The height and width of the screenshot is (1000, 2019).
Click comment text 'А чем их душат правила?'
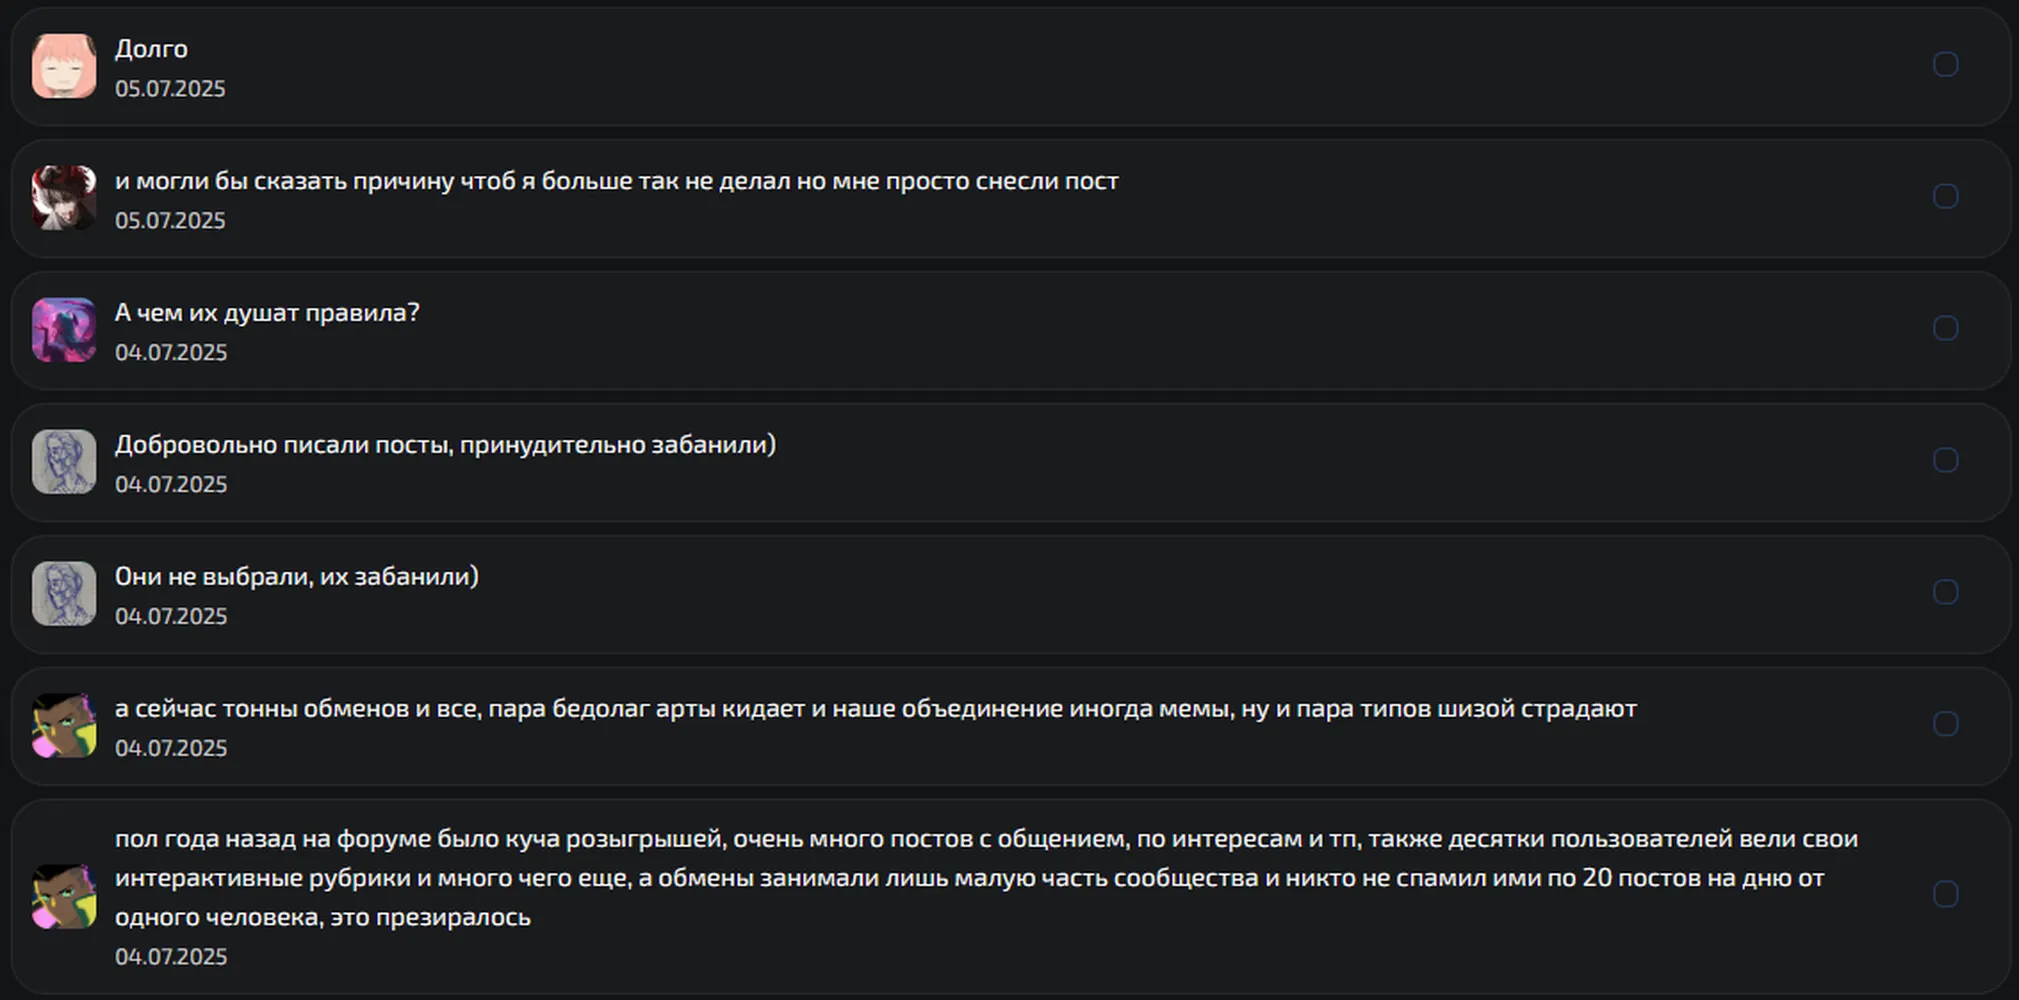pos(267,313)
